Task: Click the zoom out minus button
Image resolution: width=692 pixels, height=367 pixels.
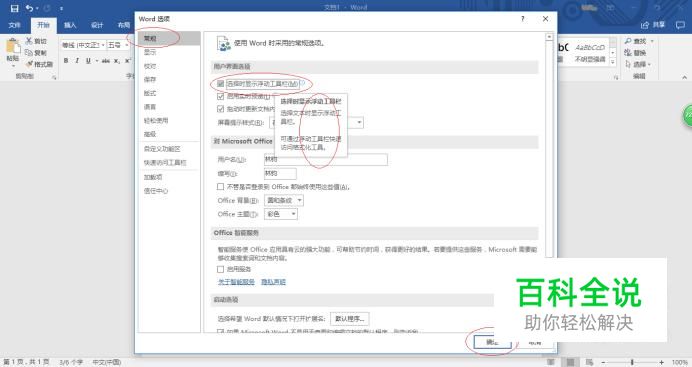Action: [604, 362]
